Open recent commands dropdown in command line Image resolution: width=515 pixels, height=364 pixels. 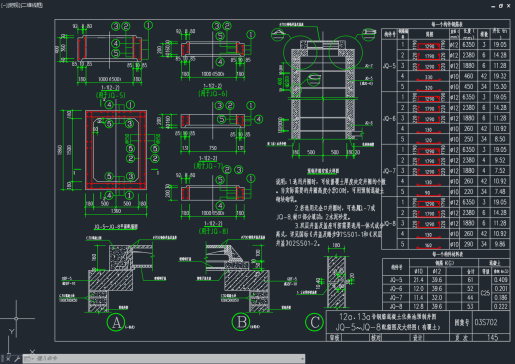(28, 359)
